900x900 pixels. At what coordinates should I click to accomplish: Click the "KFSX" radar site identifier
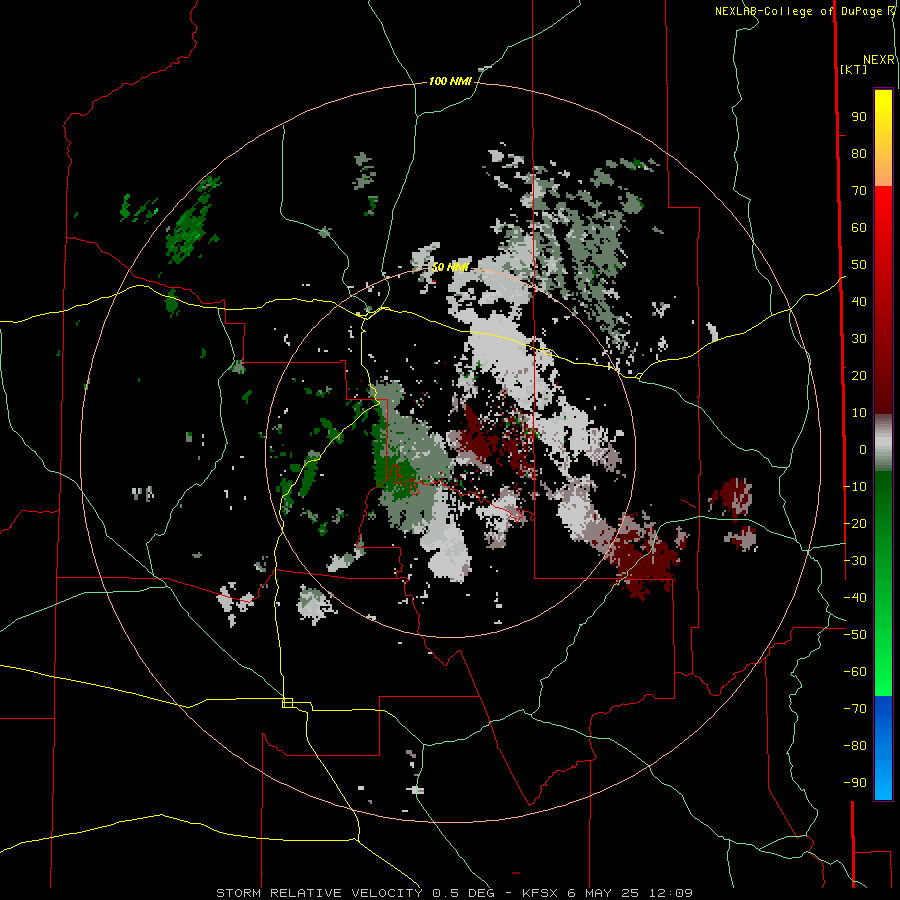(542, 893)
